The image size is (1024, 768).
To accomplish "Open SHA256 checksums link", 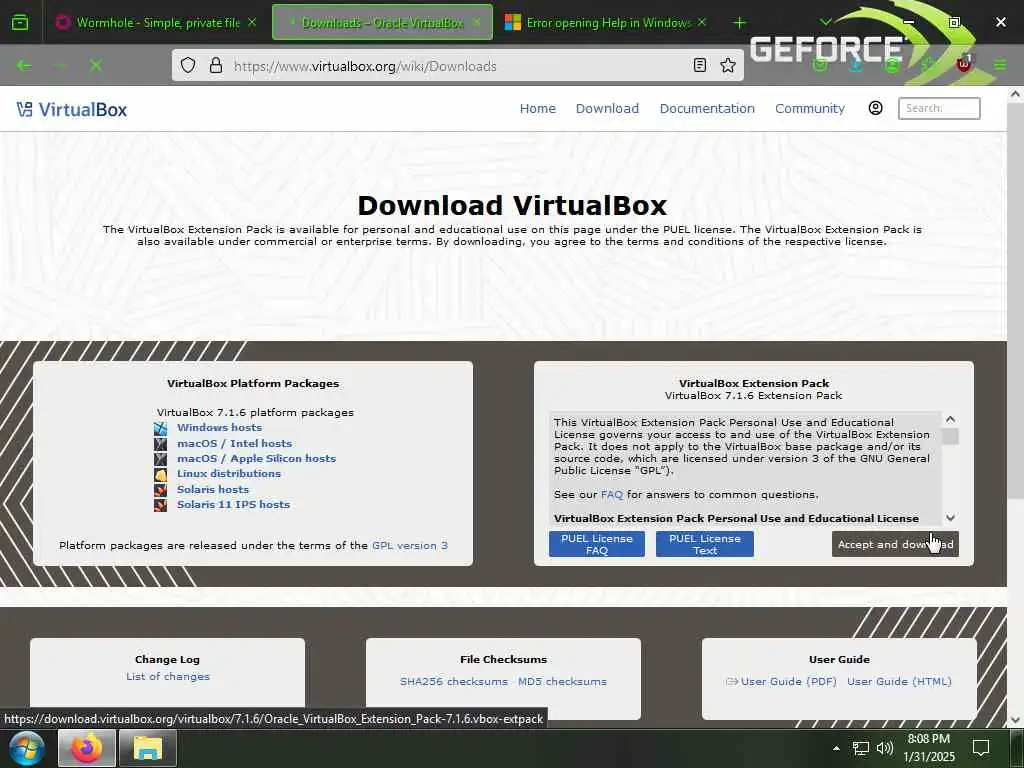I will [x=454, y=682].
